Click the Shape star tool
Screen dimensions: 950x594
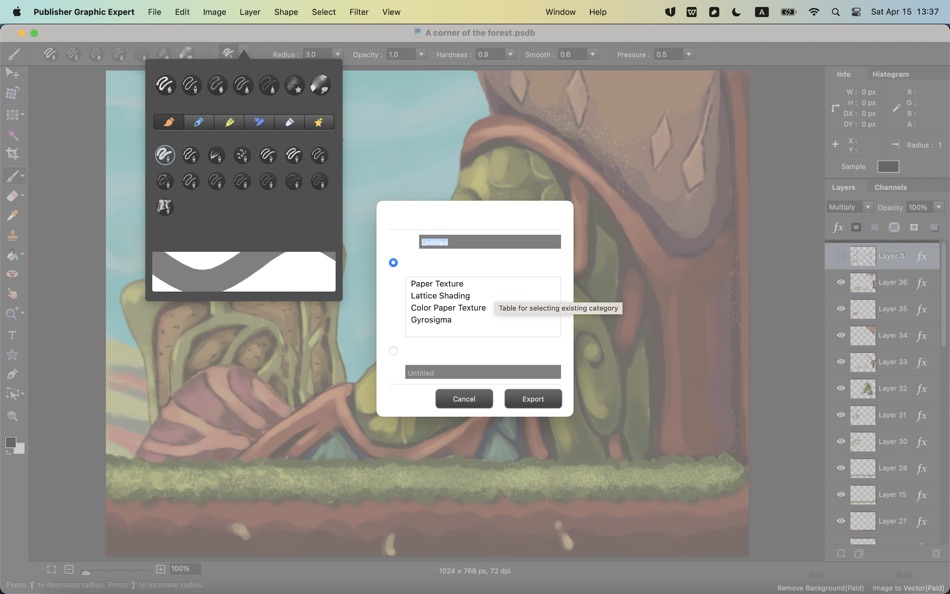[x=12, y=355]
